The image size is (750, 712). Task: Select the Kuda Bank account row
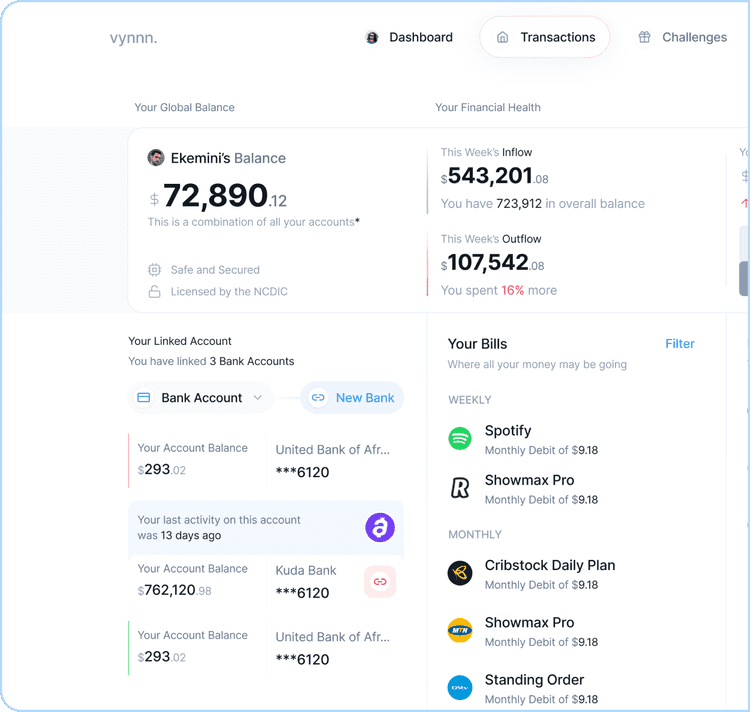click(x=265, y=581)
